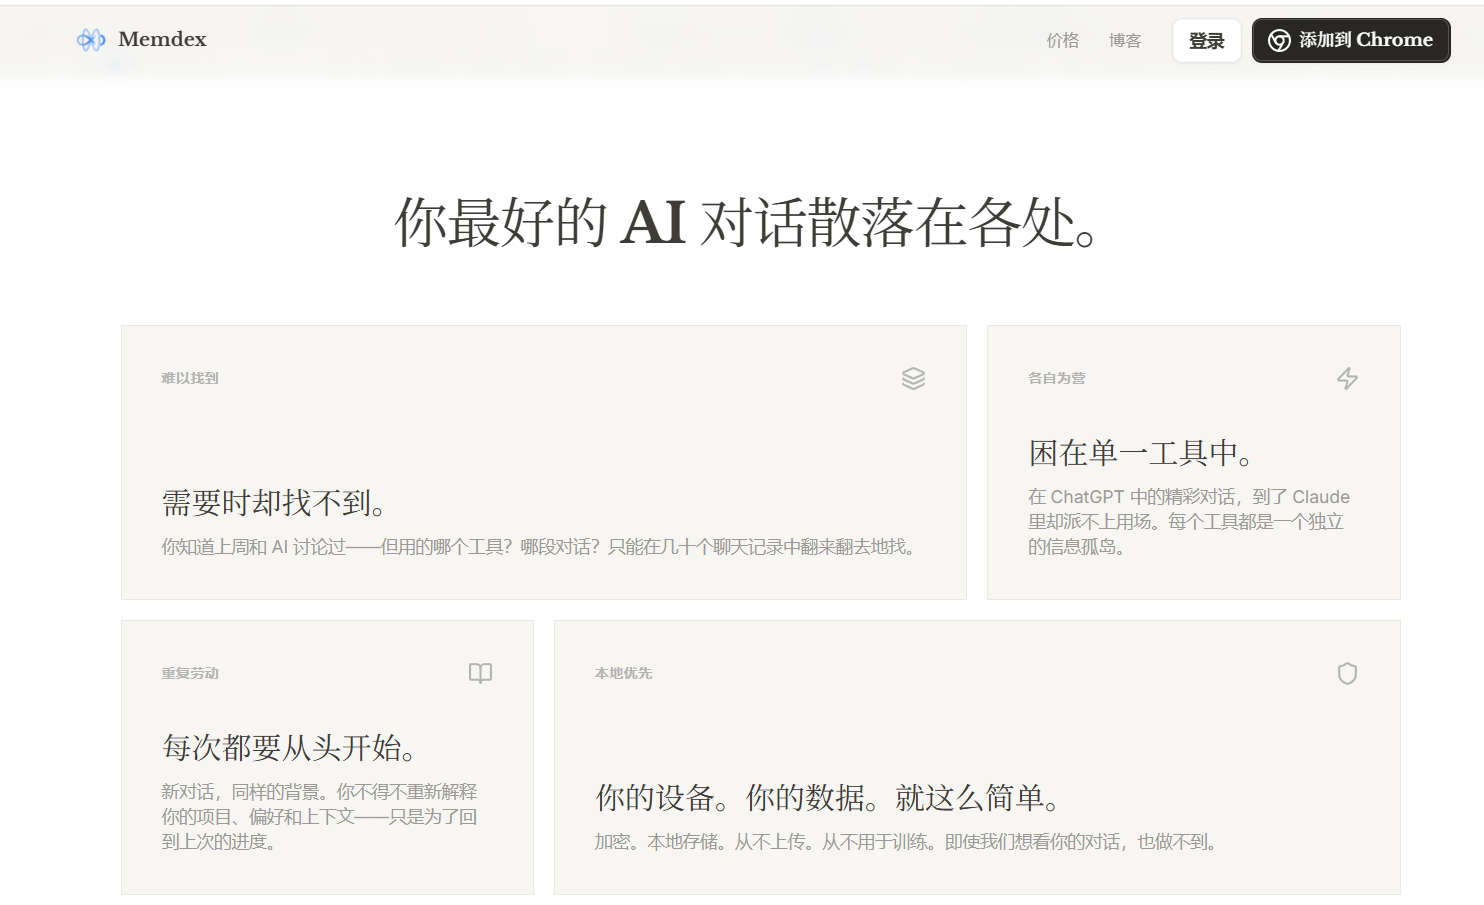Open the Memdex brand name link
The width and height of the screenshot is (1484, 905).
[x=162, y=39]
